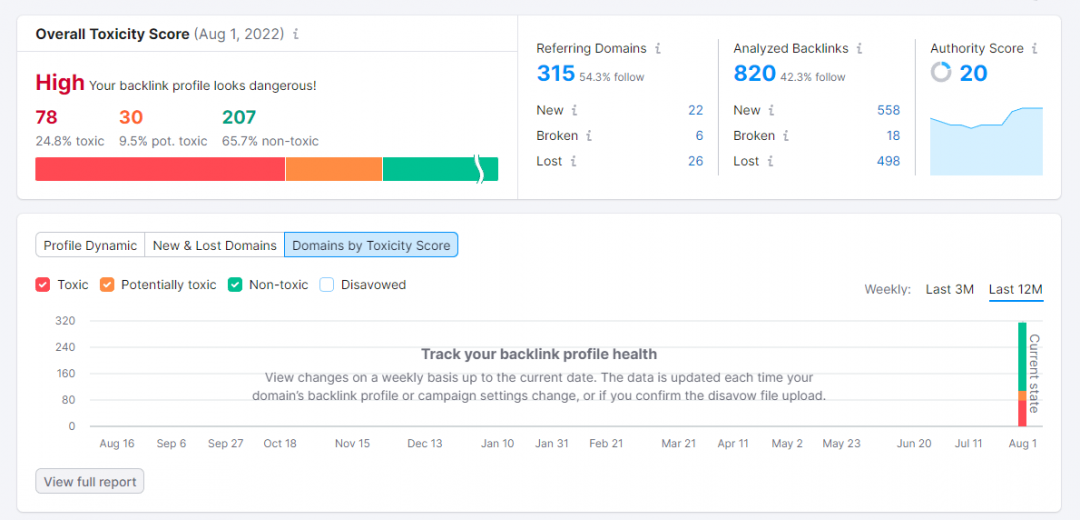
Task: Toggle the Potentially toxic checkbox
Action: [x=107, y=285]
